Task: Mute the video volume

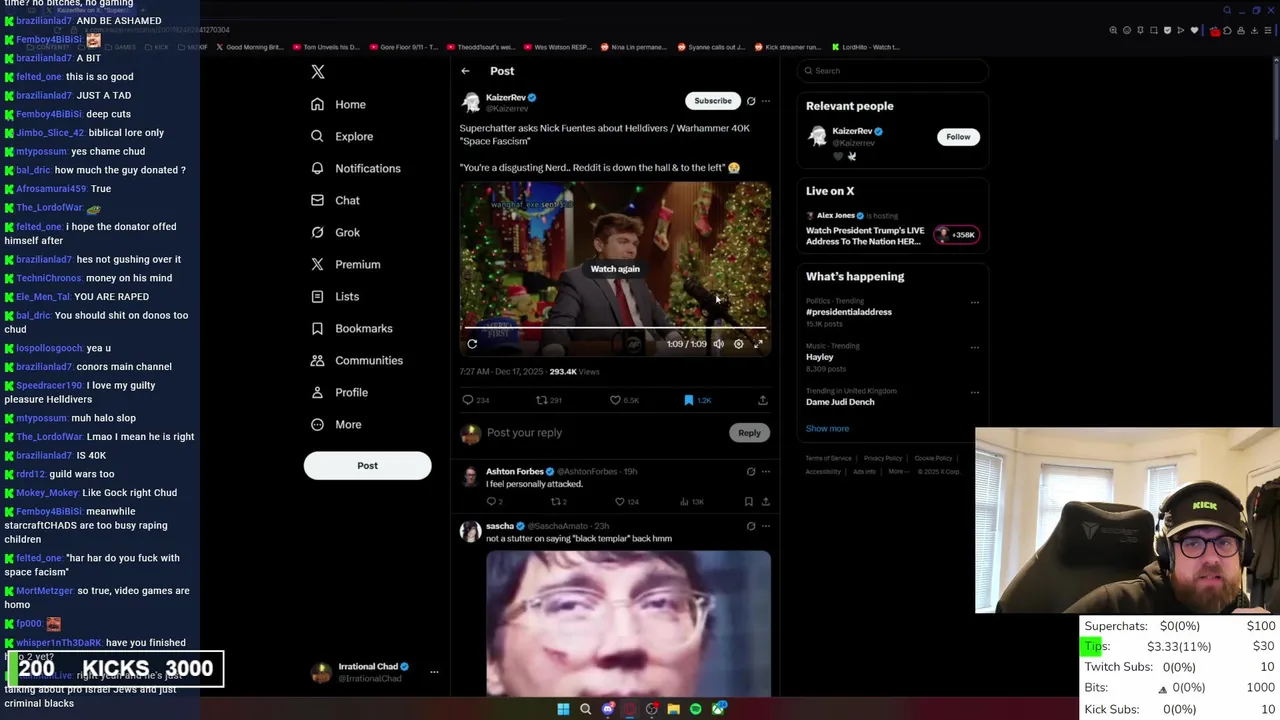Action: (718, 344)
